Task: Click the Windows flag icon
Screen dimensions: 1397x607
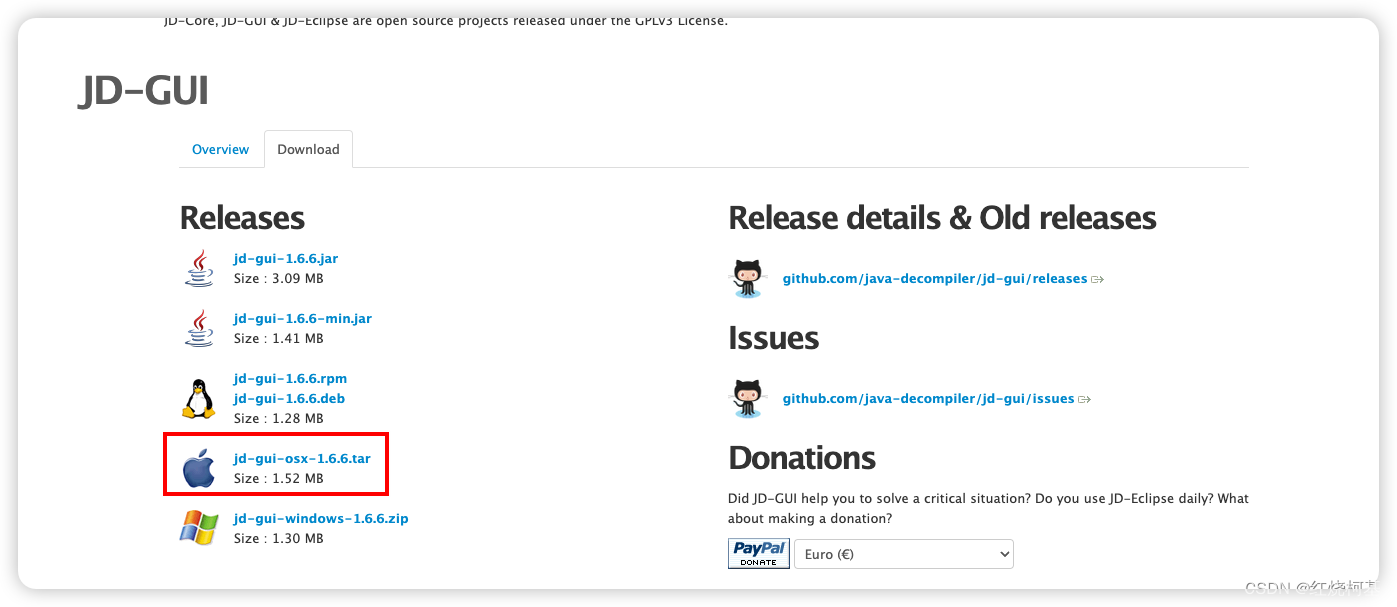Action: coord(199,528)
